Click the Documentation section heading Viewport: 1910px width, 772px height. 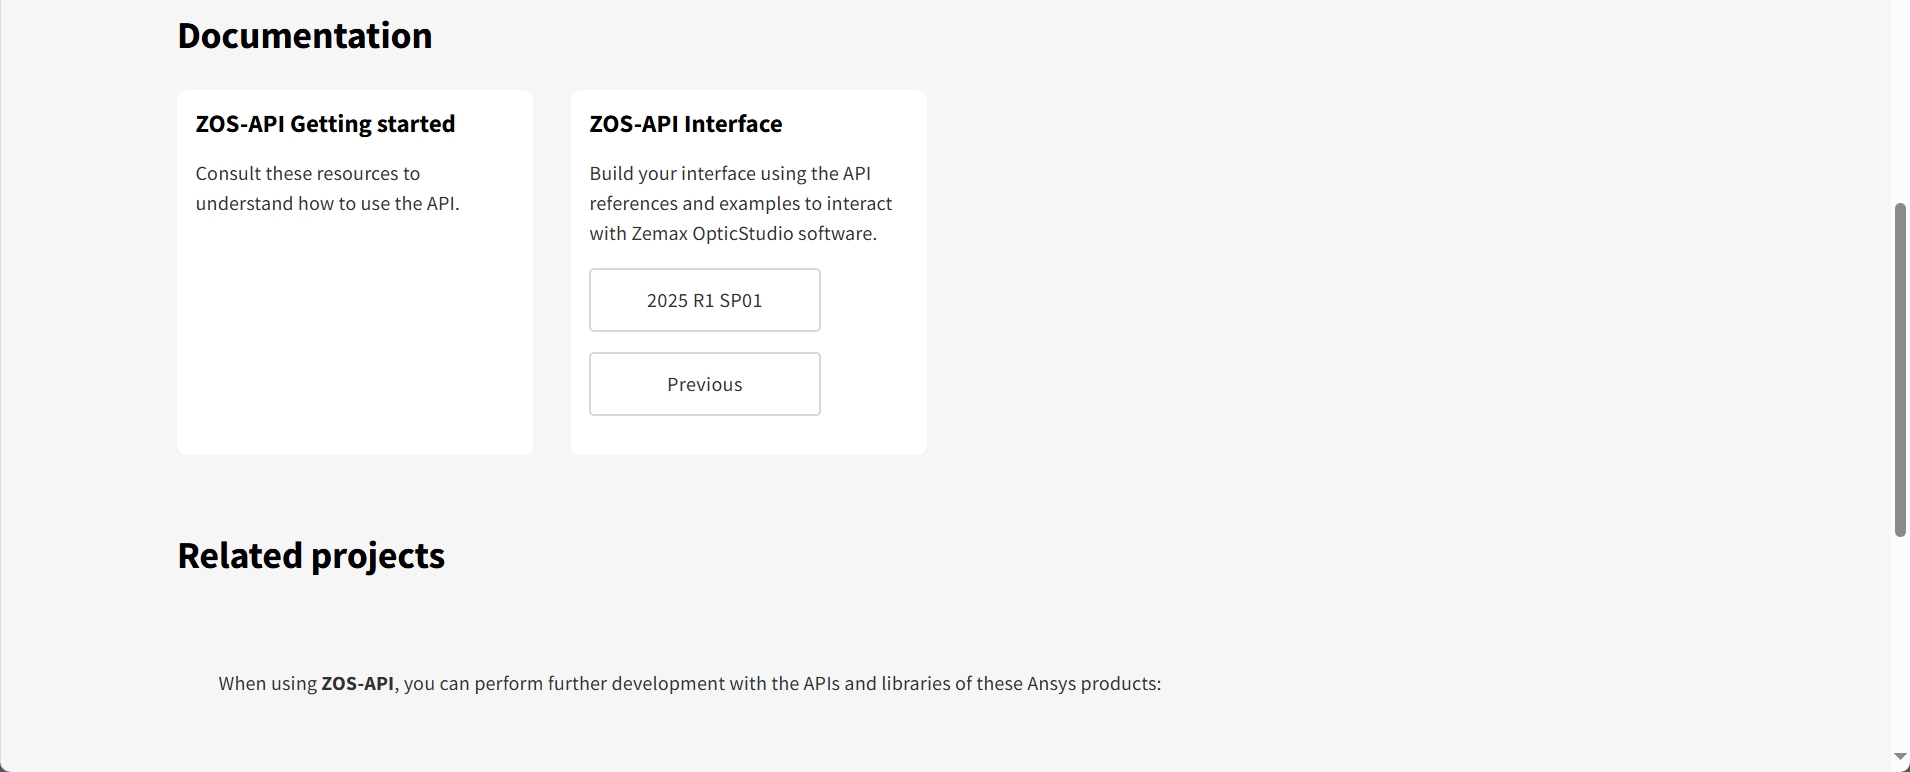[304, 36]
